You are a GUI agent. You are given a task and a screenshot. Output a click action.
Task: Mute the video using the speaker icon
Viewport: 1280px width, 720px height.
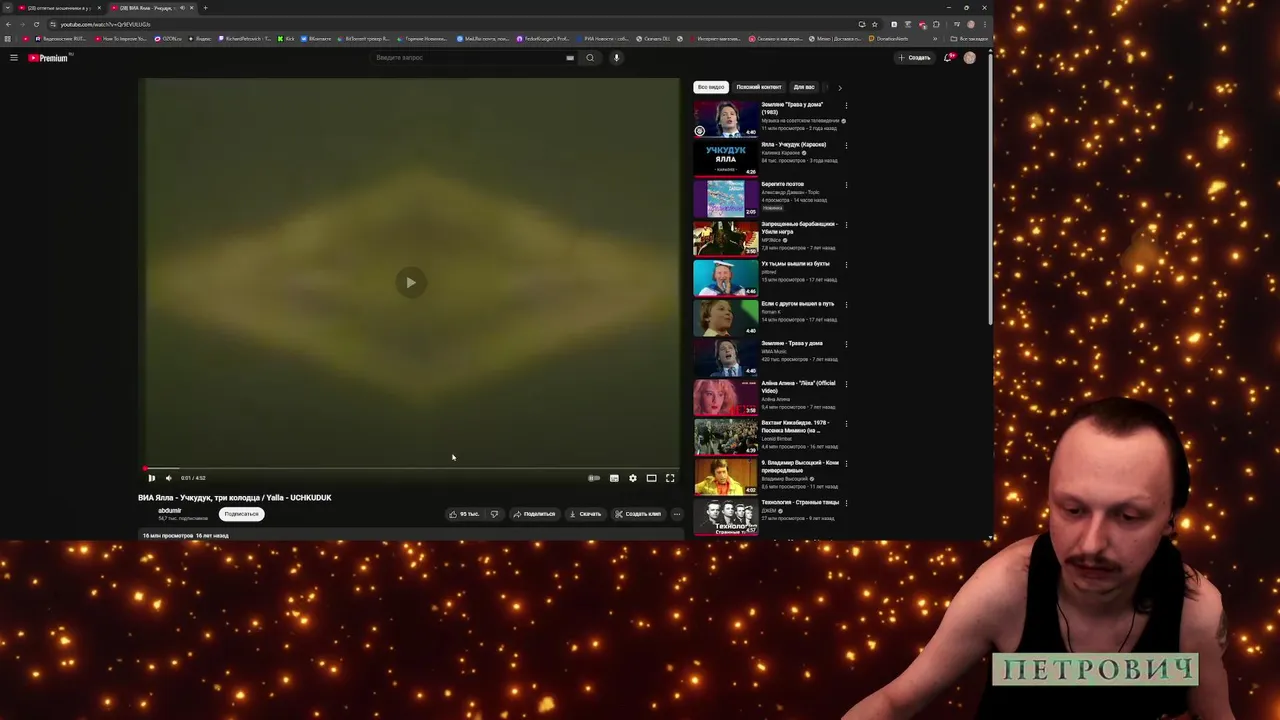(x=168, y=478)
